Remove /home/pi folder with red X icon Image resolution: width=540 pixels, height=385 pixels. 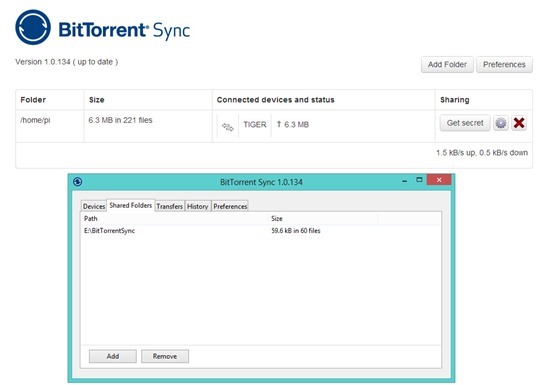[519, 123]
